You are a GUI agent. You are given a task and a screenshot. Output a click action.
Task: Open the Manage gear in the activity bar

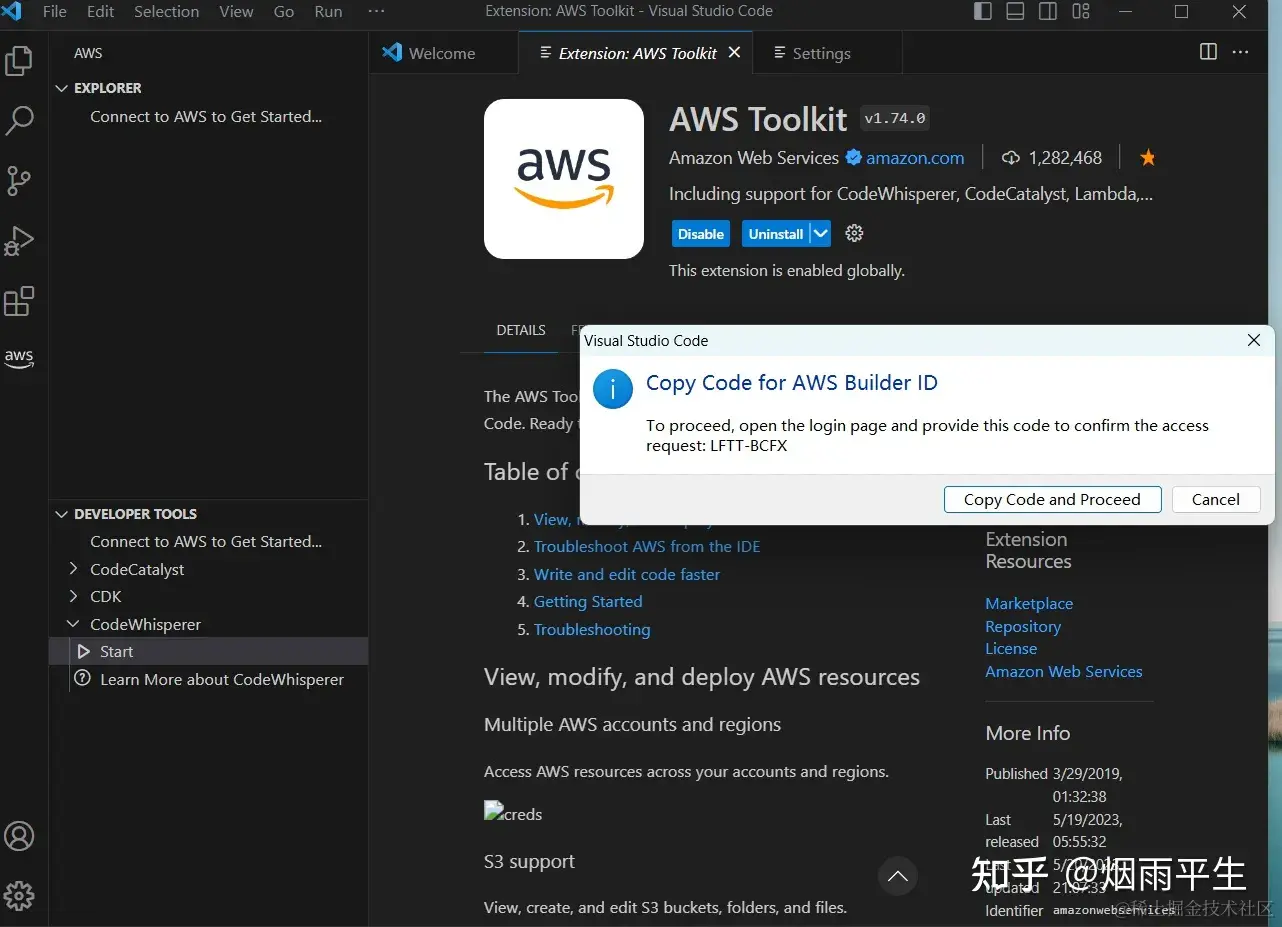click(19, 895)
